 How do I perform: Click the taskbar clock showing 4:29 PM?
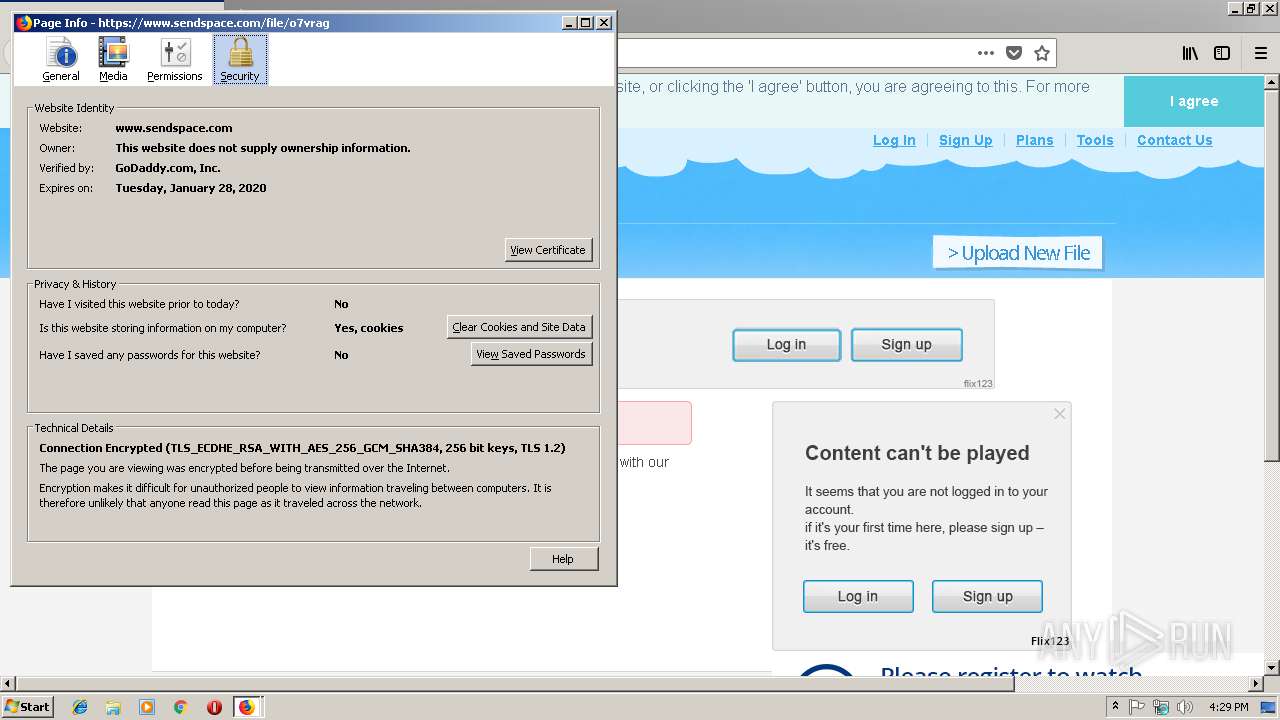click(1229, 707)
